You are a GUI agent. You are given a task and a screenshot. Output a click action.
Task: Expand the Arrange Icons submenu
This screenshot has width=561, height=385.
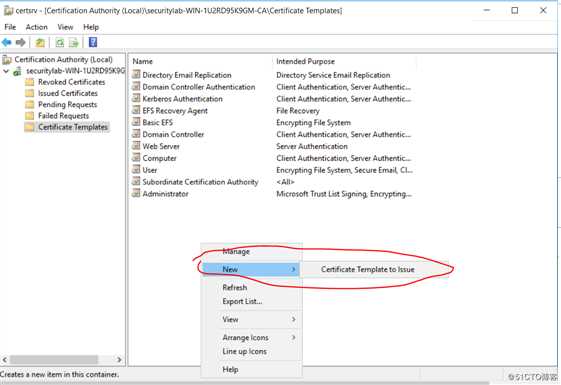293,337
